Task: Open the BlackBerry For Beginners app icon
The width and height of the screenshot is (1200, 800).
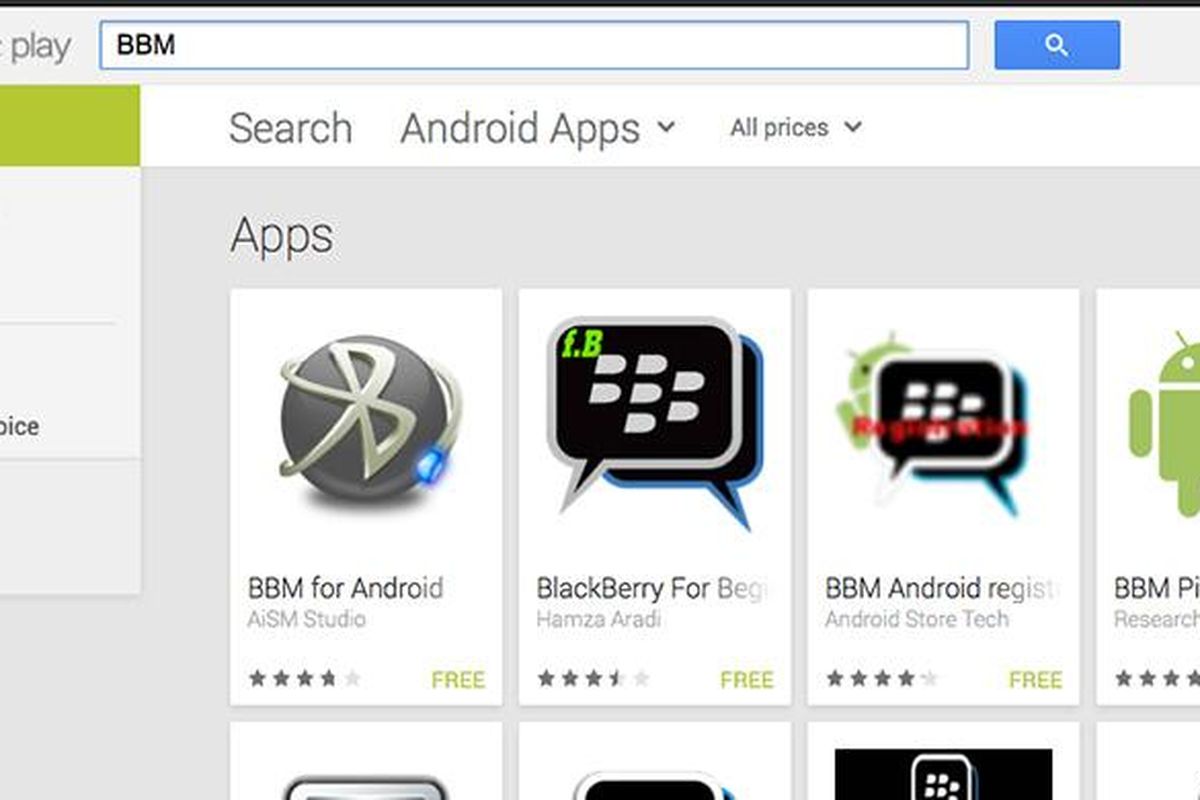Action: [x=655, y=422]
